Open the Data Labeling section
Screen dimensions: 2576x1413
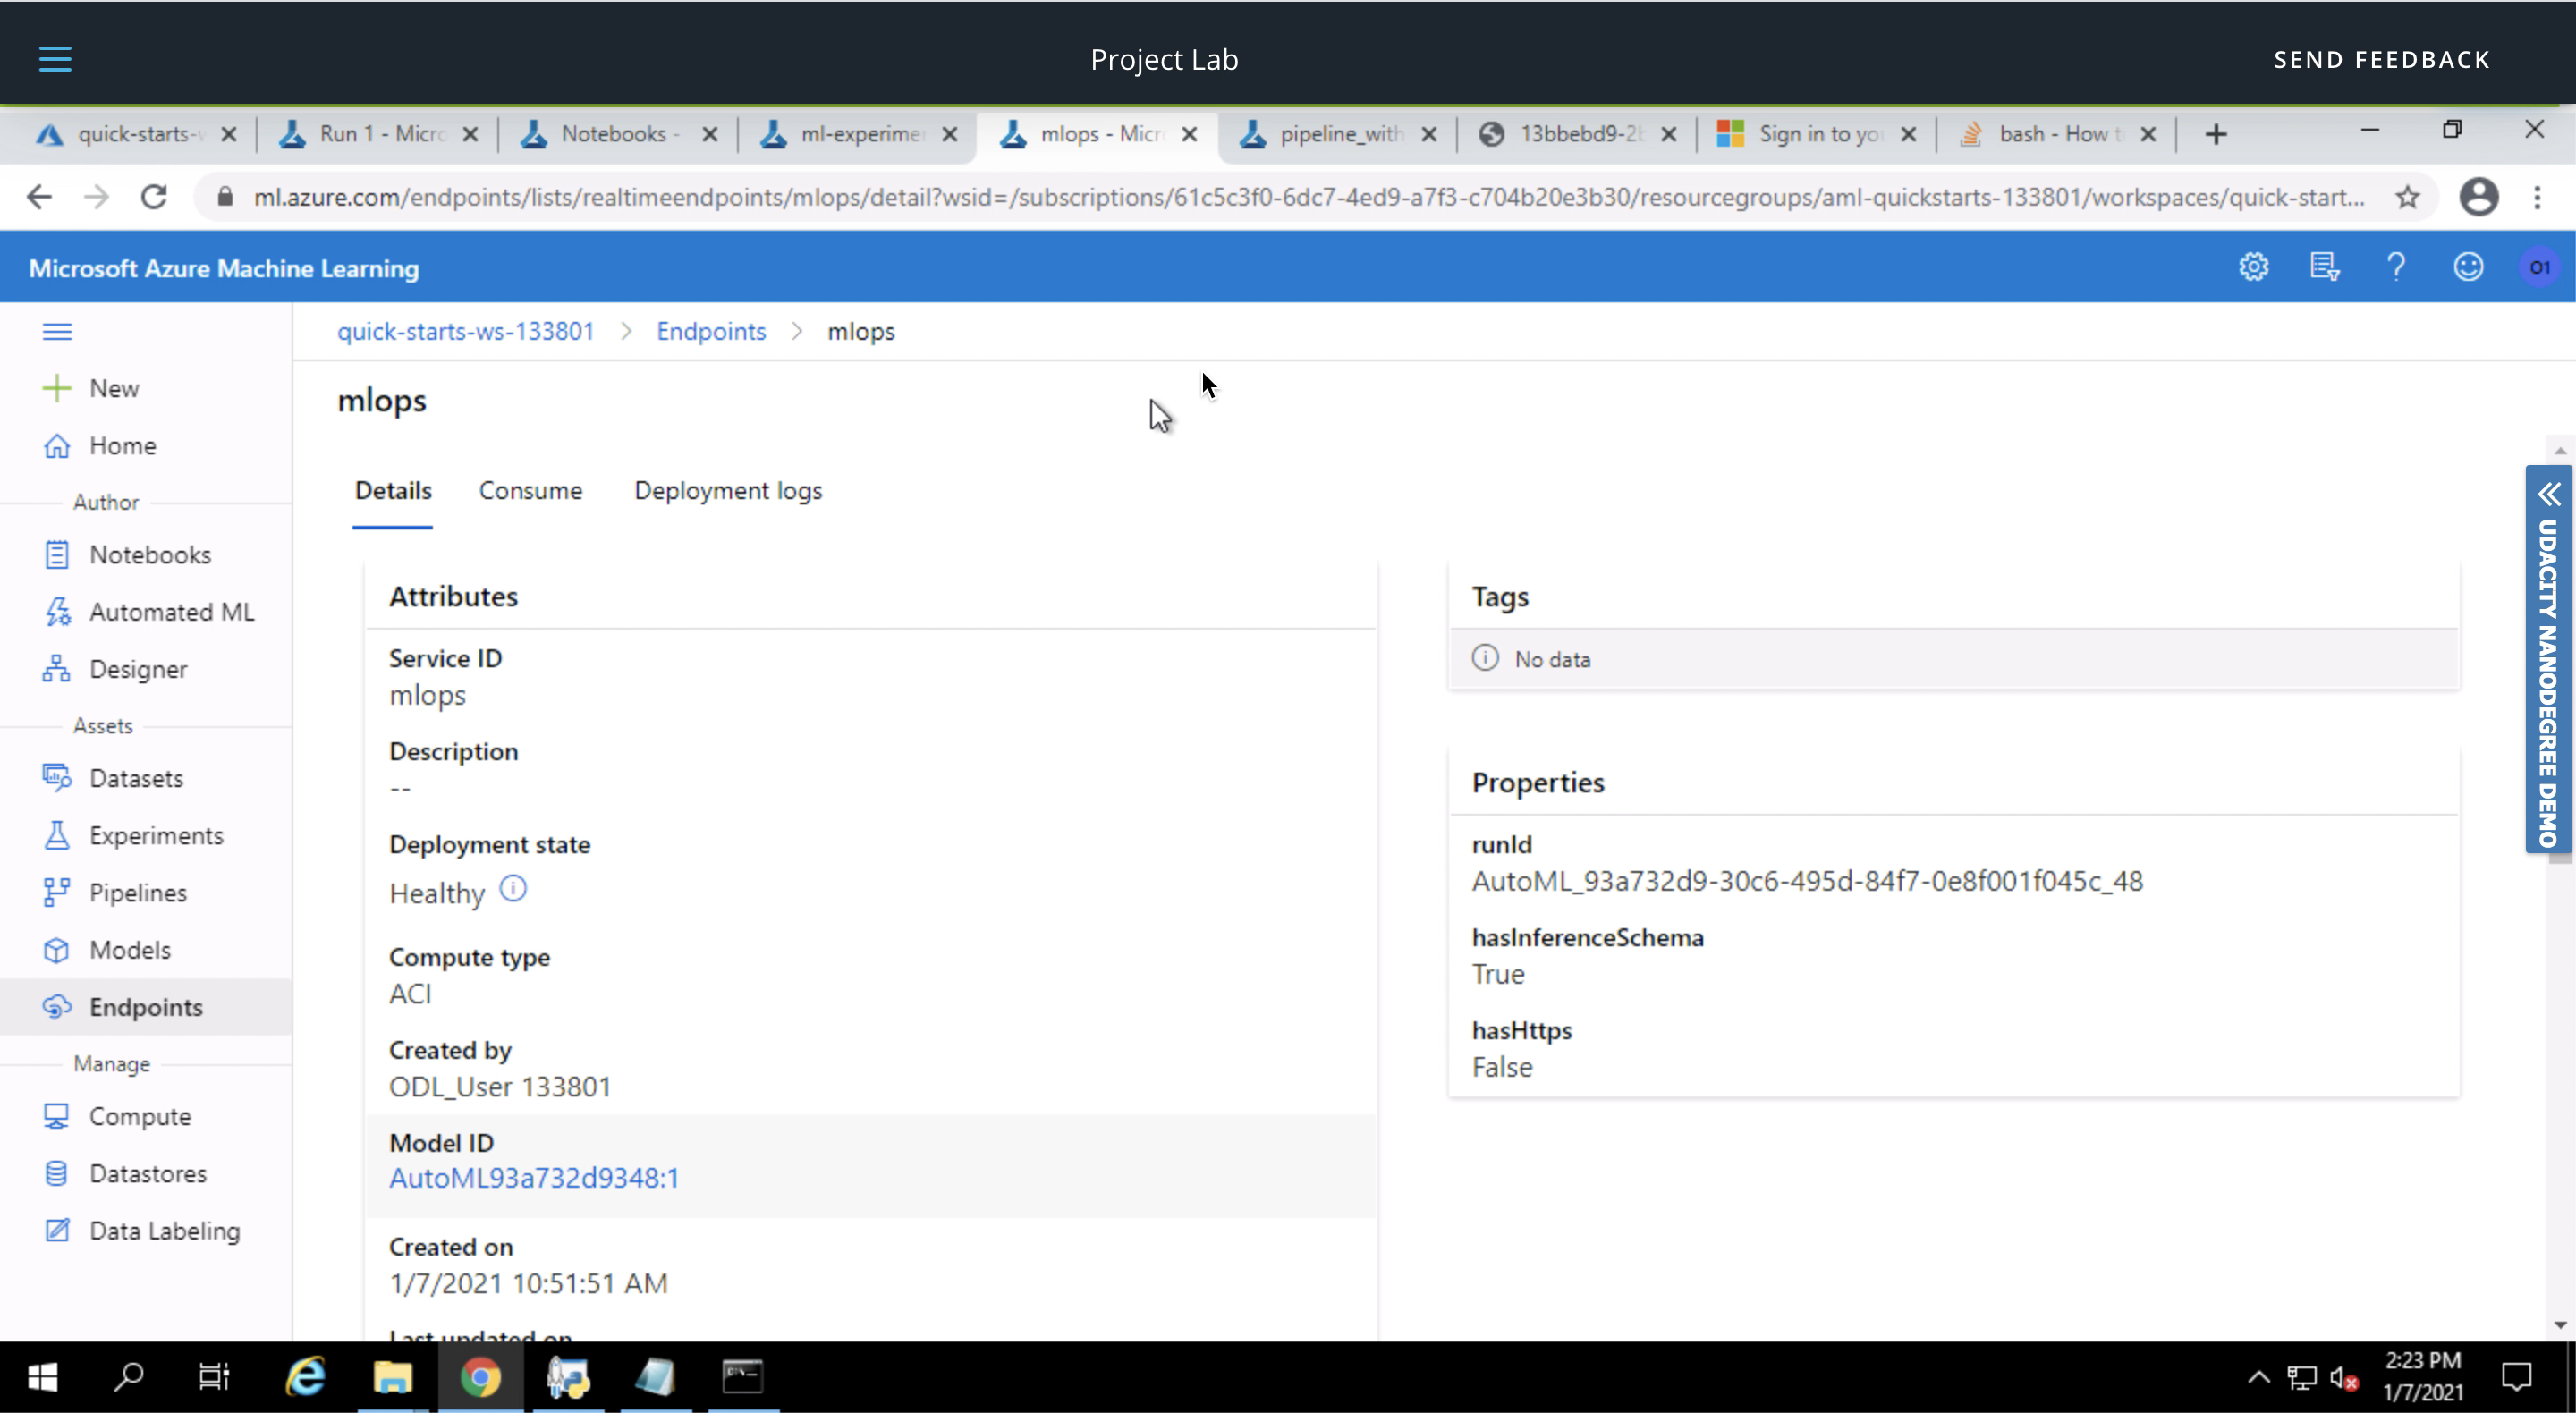(164, 1230)
